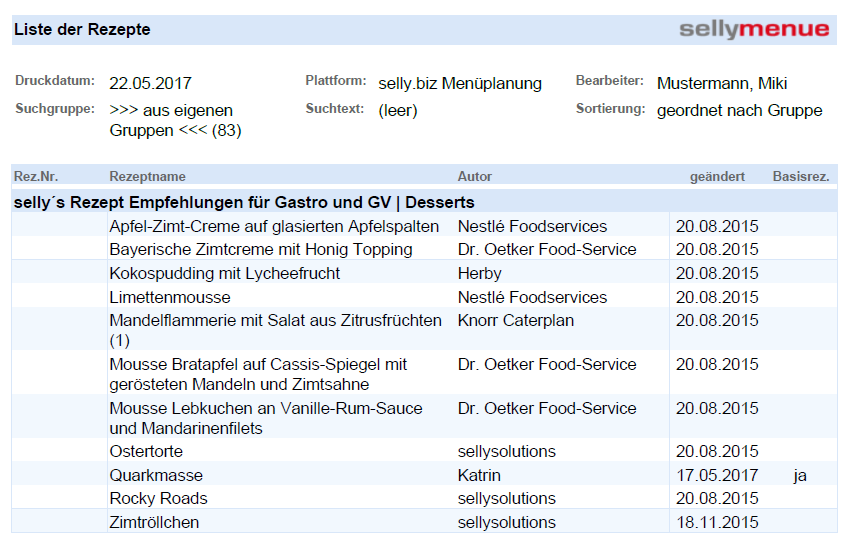
Task: Select the Ostertorte recipe row
Action: (146, 452)
